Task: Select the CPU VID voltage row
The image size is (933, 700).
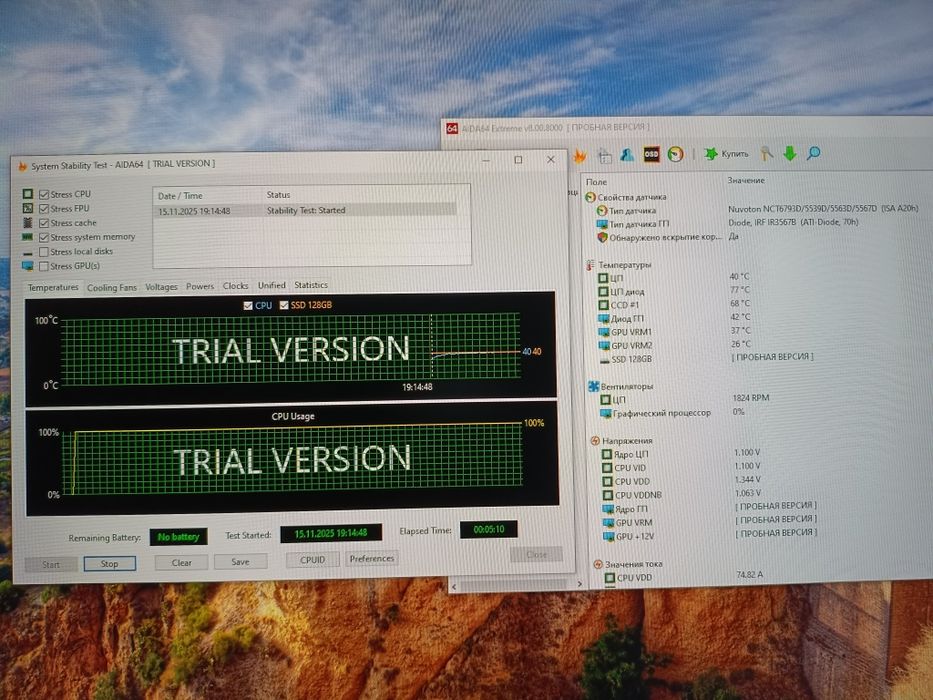Action: click(681, 467)
